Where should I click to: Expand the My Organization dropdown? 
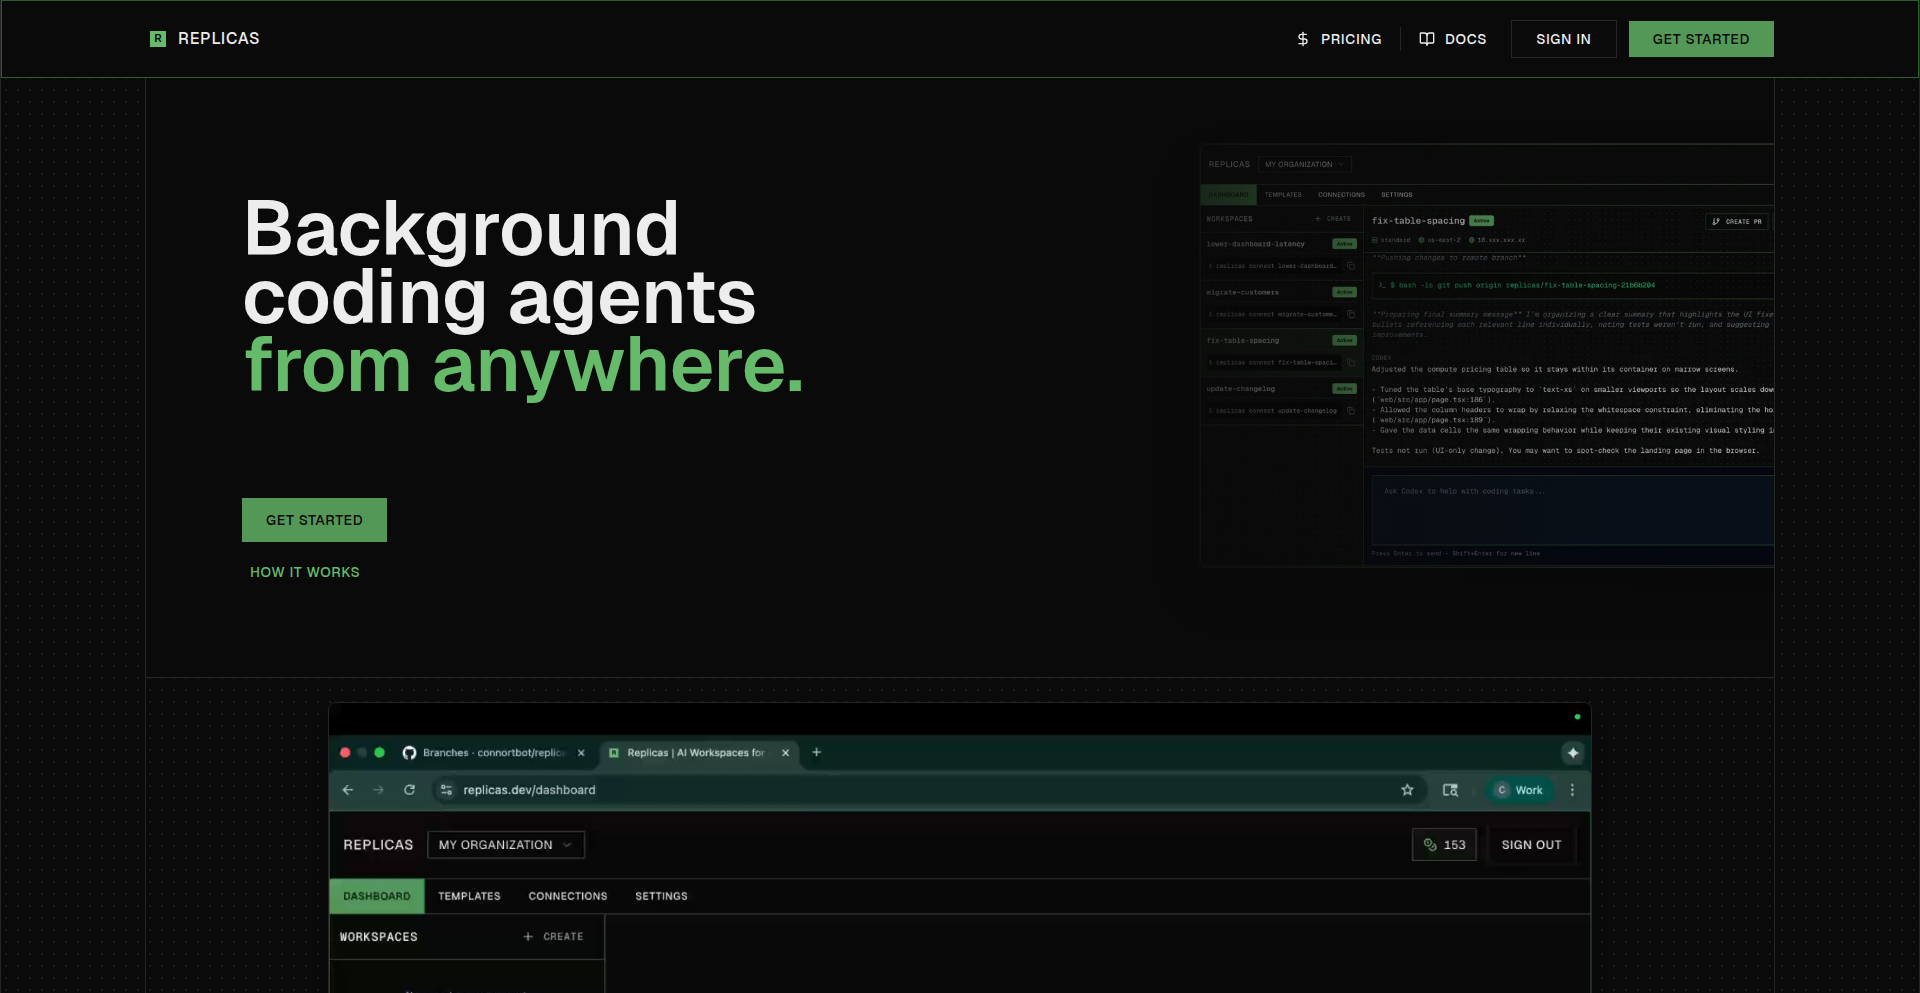(505, 845)
